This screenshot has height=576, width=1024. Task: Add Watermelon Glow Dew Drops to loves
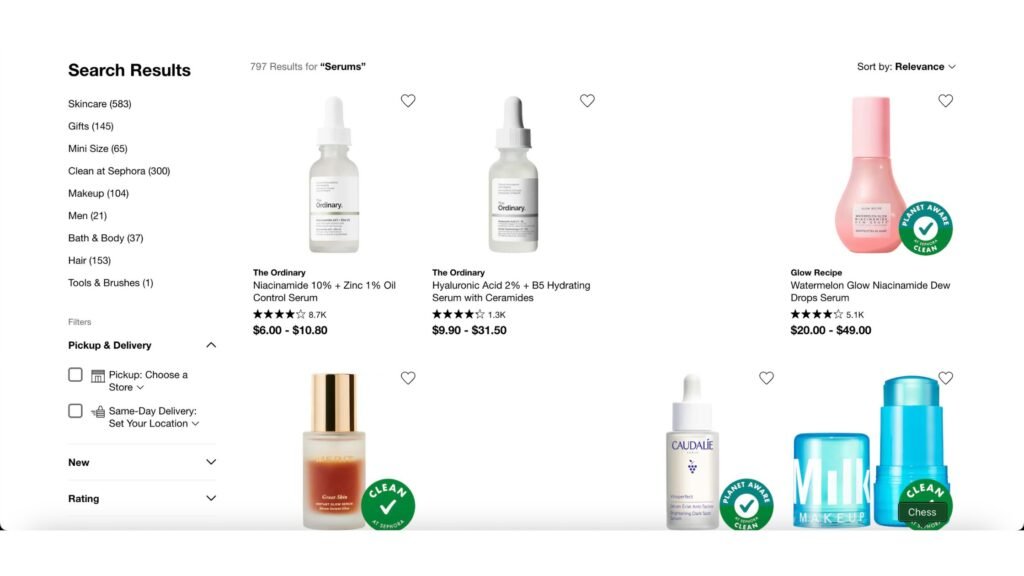pyautogui.click(x=945, y=101)
